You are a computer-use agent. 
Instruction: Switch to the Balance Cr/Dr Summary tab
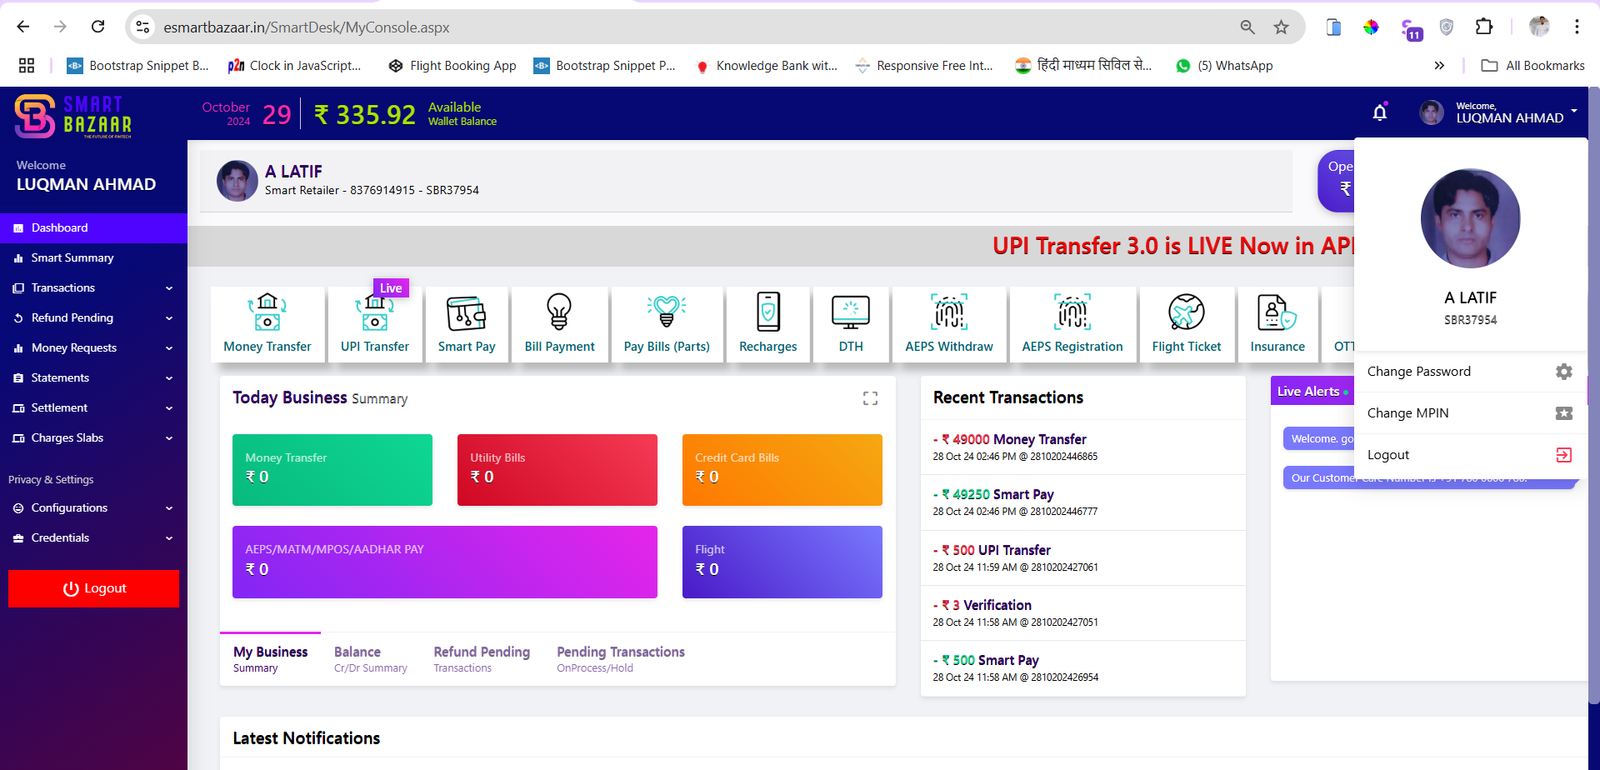point(370,658)
